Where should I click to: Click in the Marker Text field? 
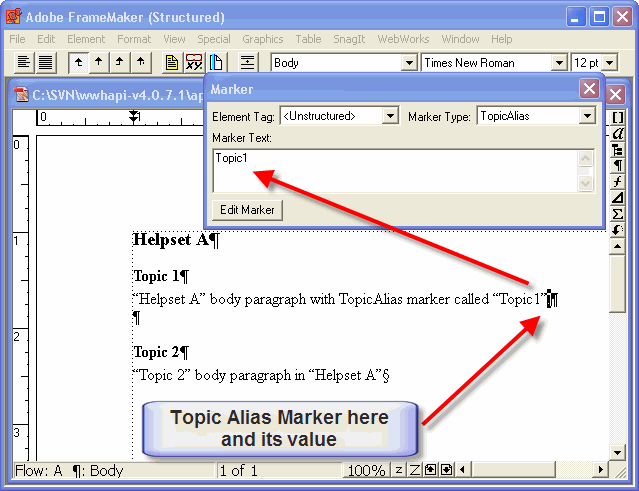click(x=395, y=170)
